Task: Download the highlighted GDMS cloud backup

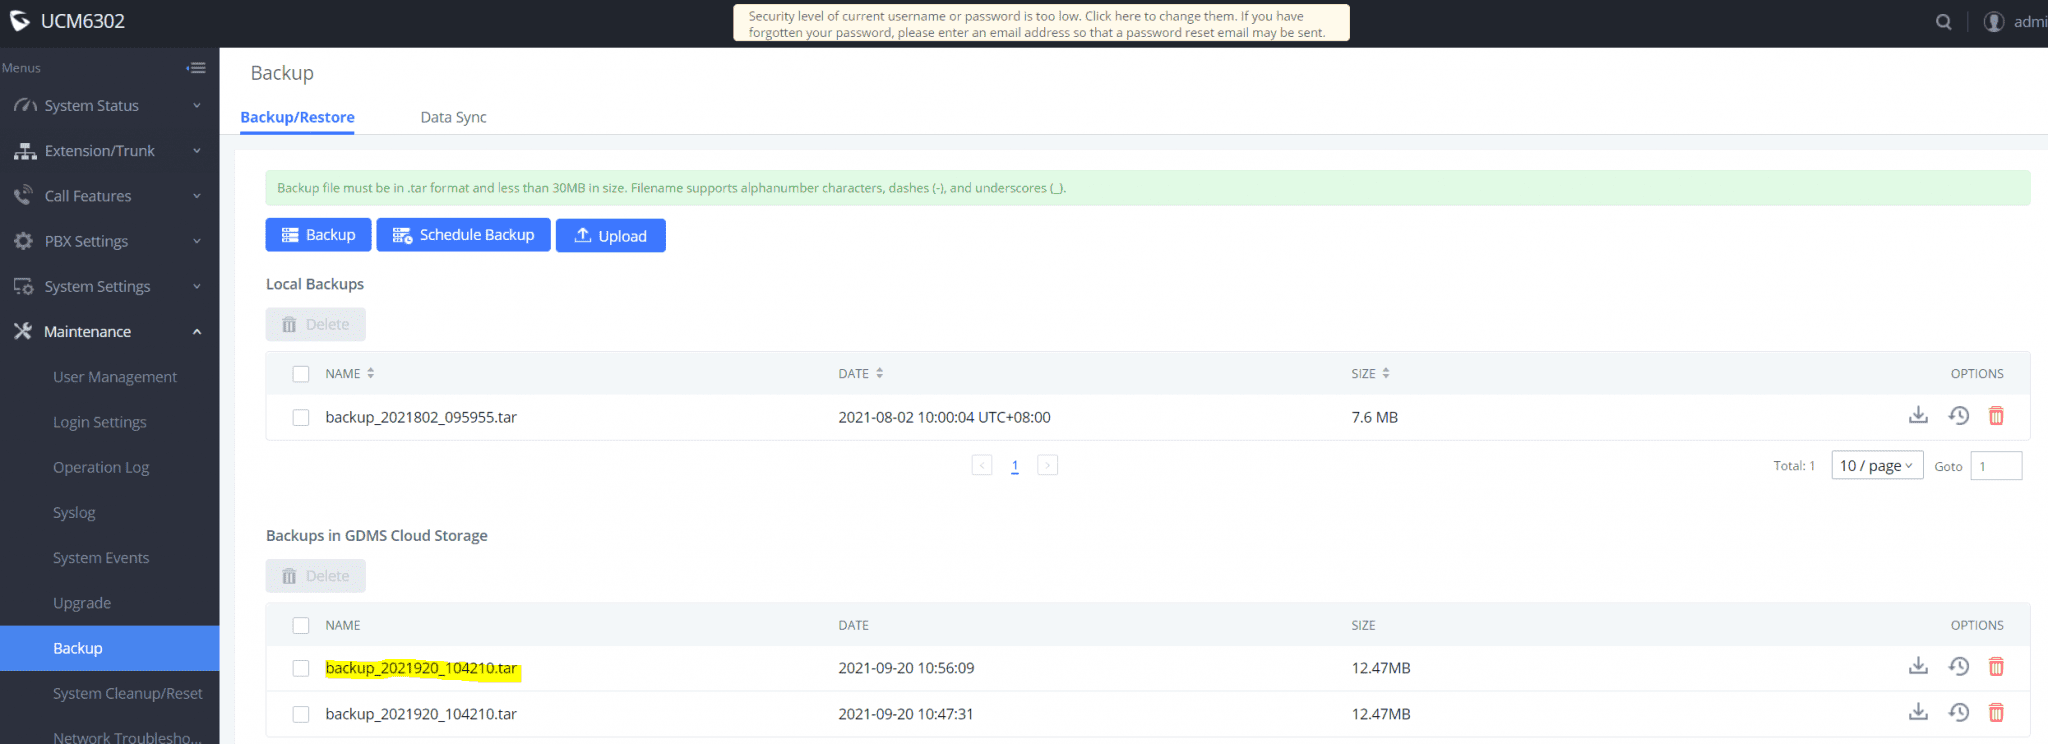Action: coord(1917,667)
